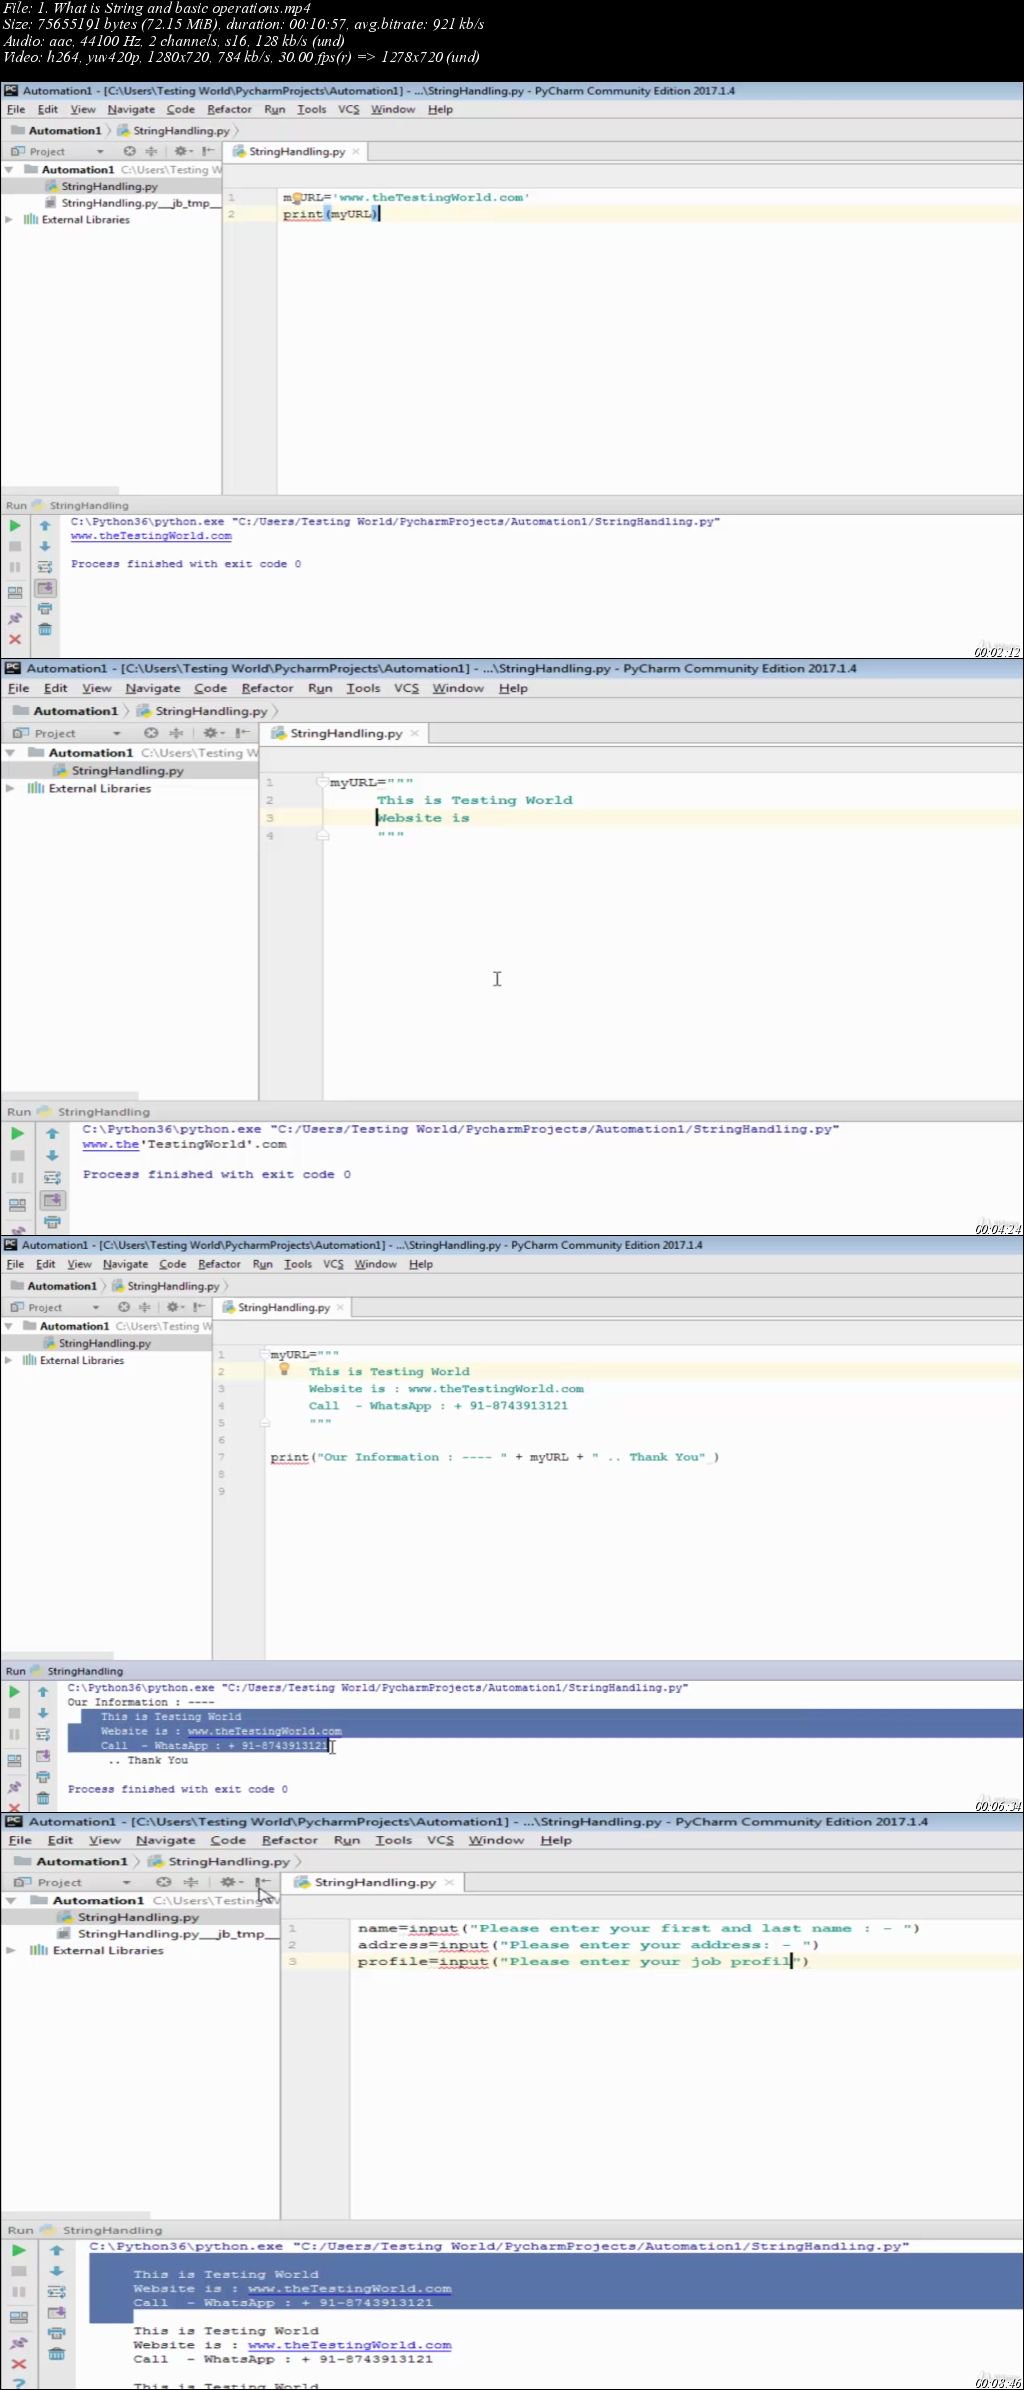The height and width of the screenshot is (2390, 1024).
Task: Toggle soft-wrap in 00:04:24 frame's Run panel
Action: pos(52,1177)
